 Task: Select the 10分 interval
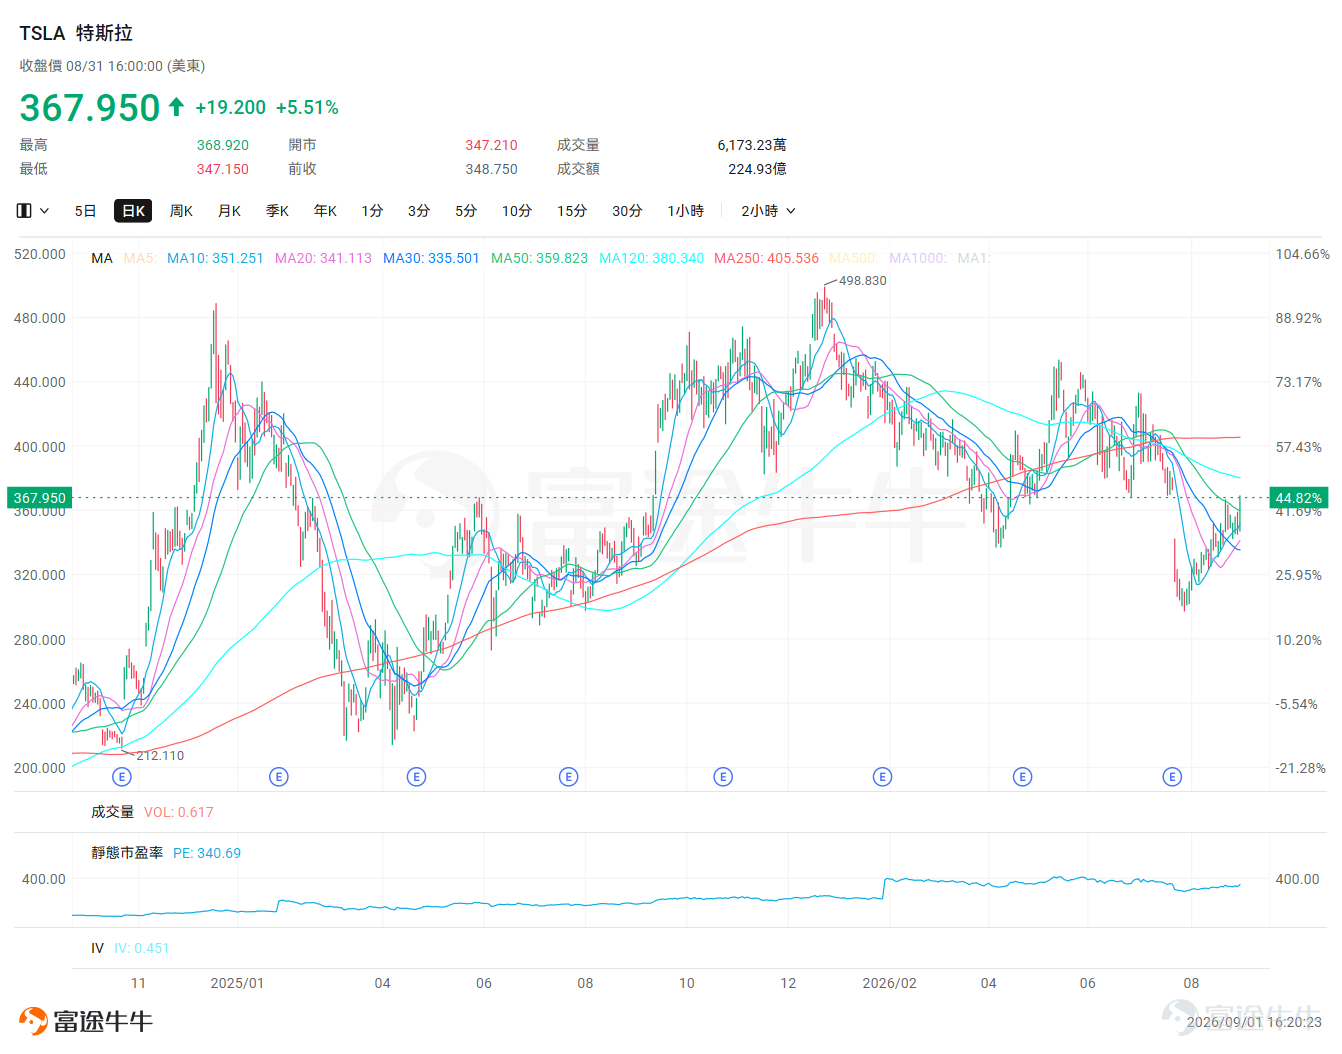(x=517, y=211)
